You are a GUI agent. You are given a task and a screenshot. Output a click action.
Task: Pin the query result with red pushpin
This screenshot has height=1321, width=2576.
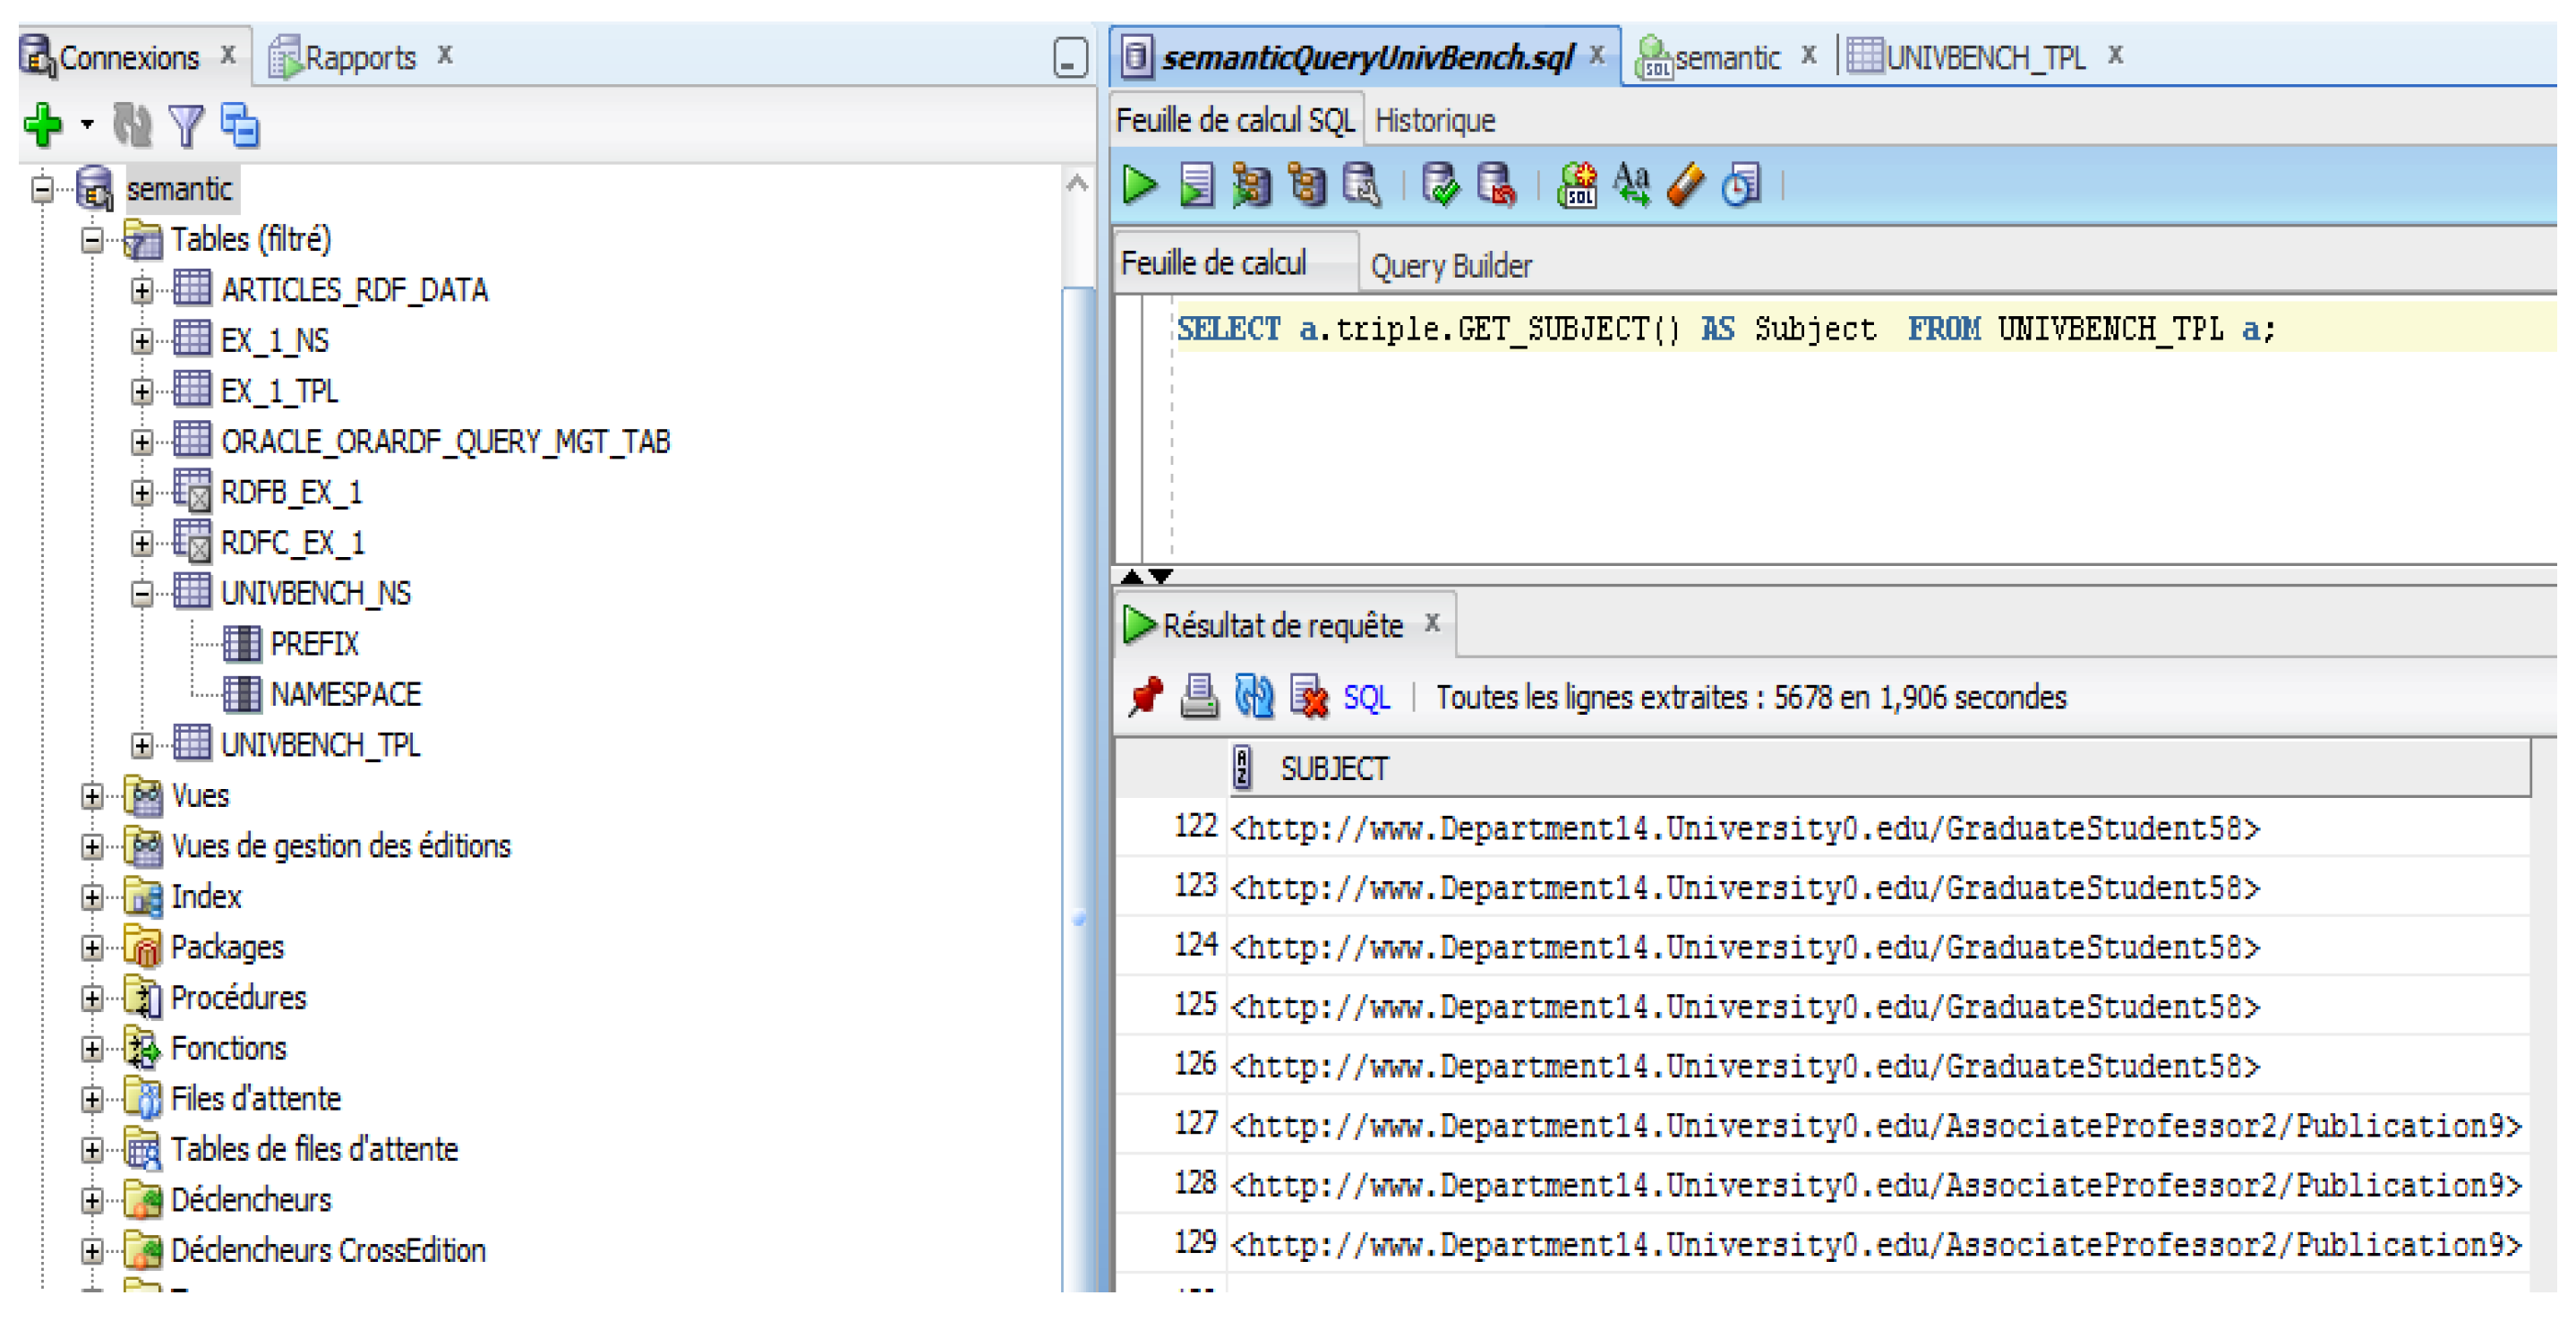click(1146, 697)
